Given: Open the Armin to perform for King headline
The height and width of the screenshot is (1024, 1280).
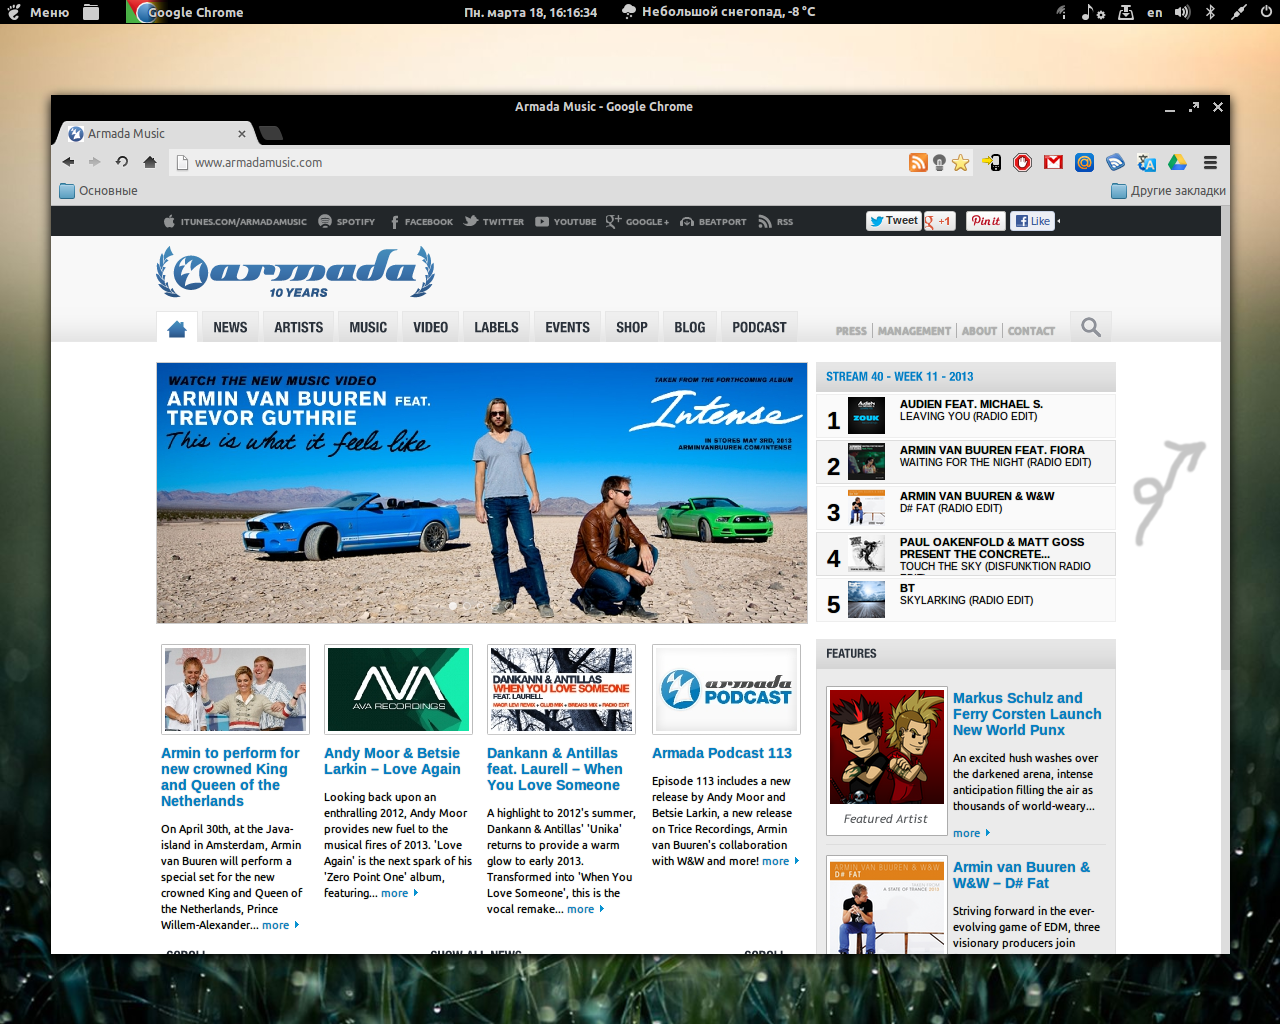Looking at the screenshot, I should click(x=230, y=777).
